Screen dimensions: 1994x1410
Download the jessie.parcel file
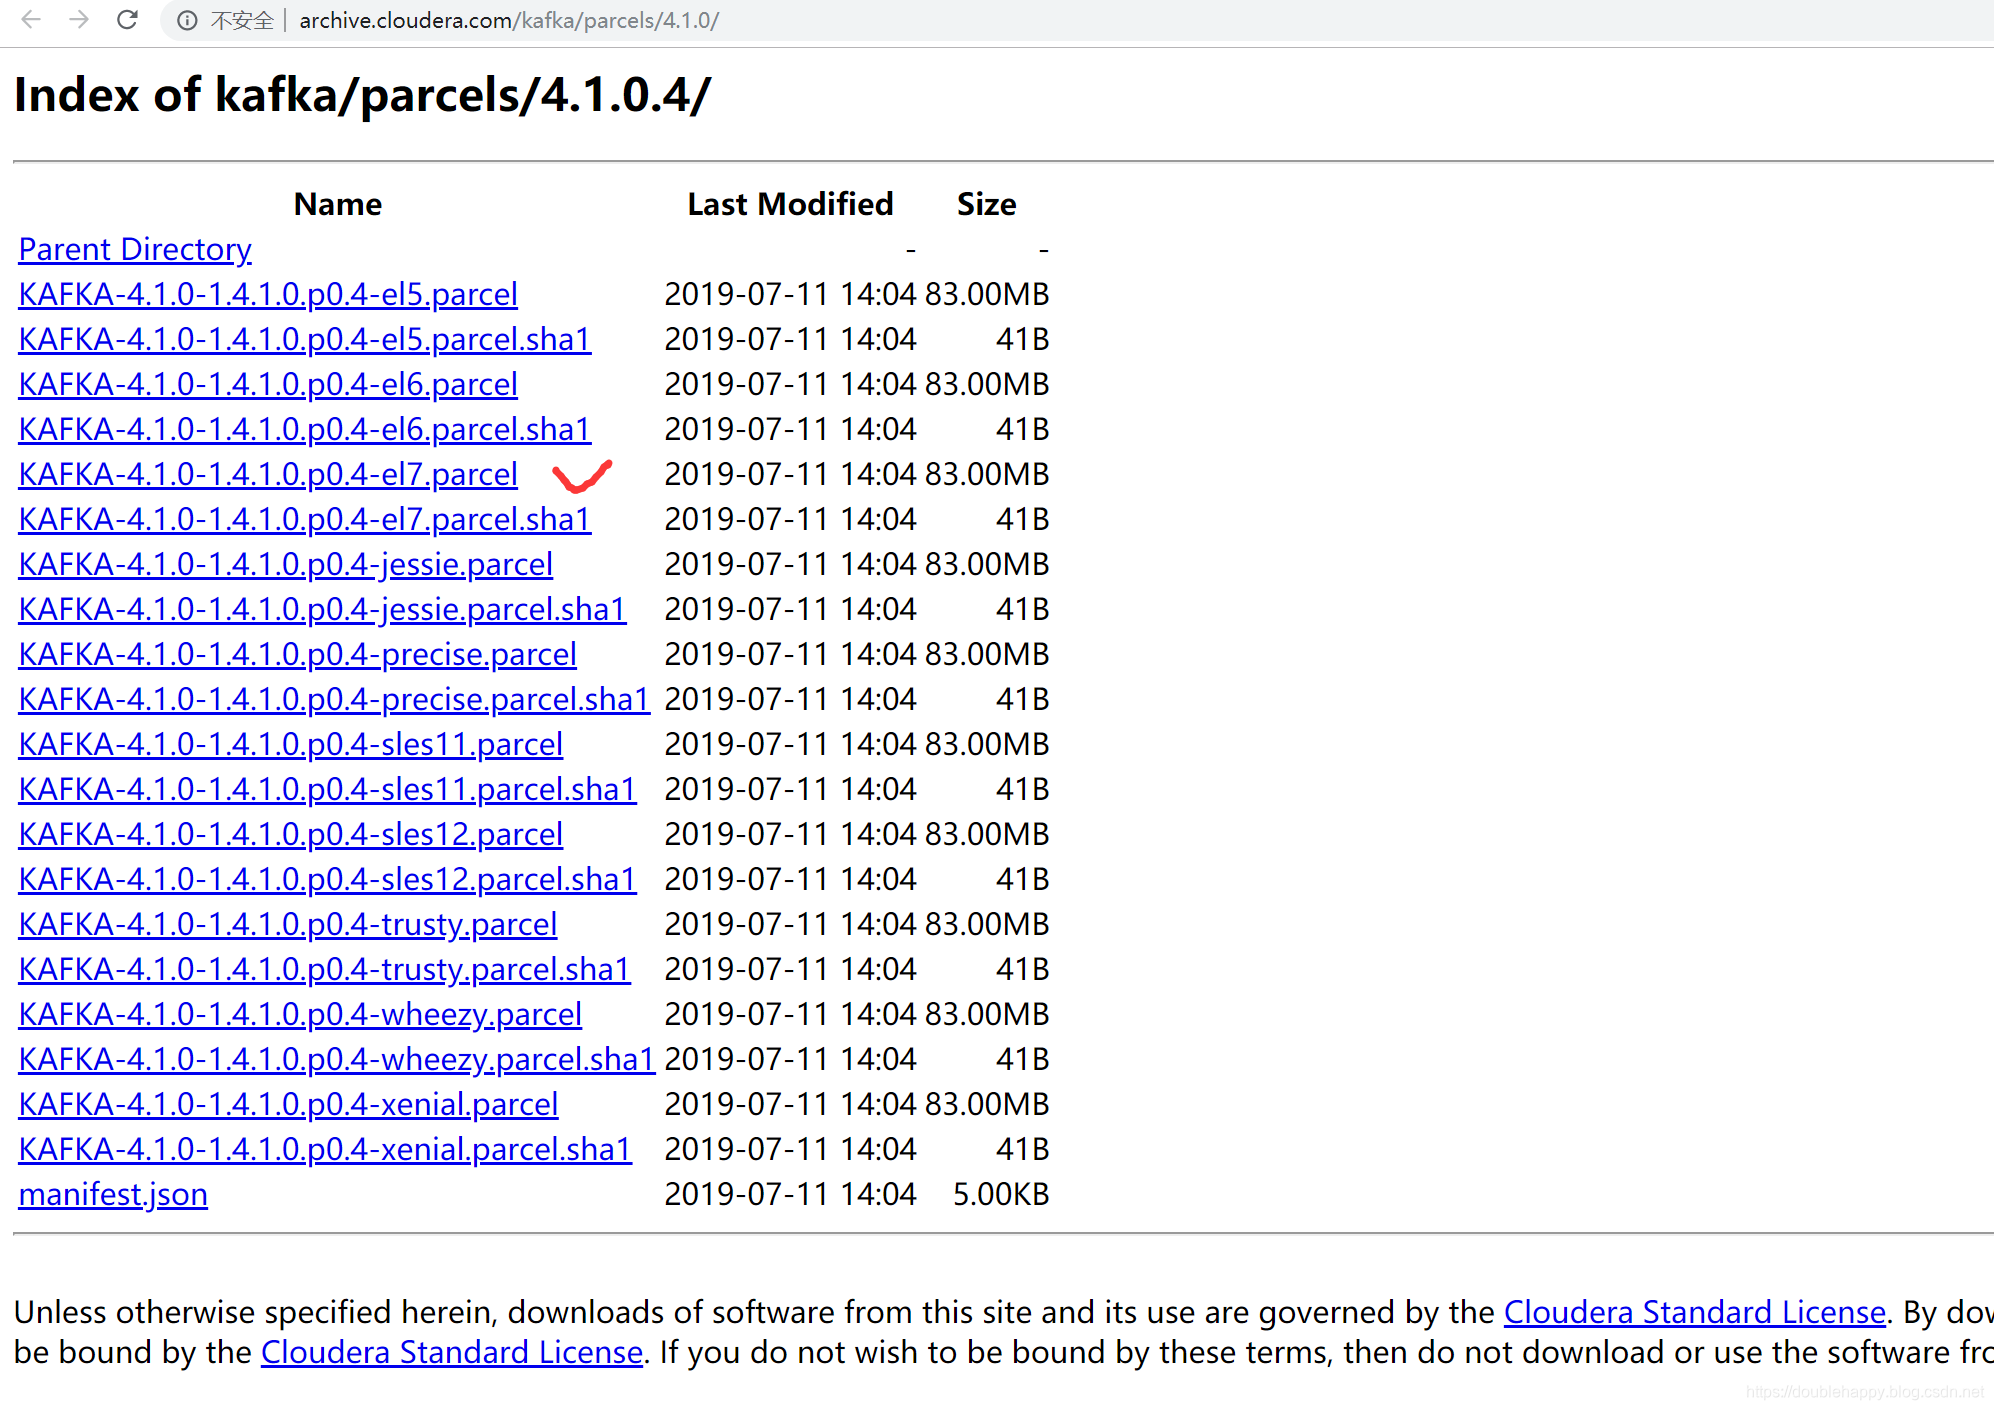pyautogui.click(x=285, y=564)
